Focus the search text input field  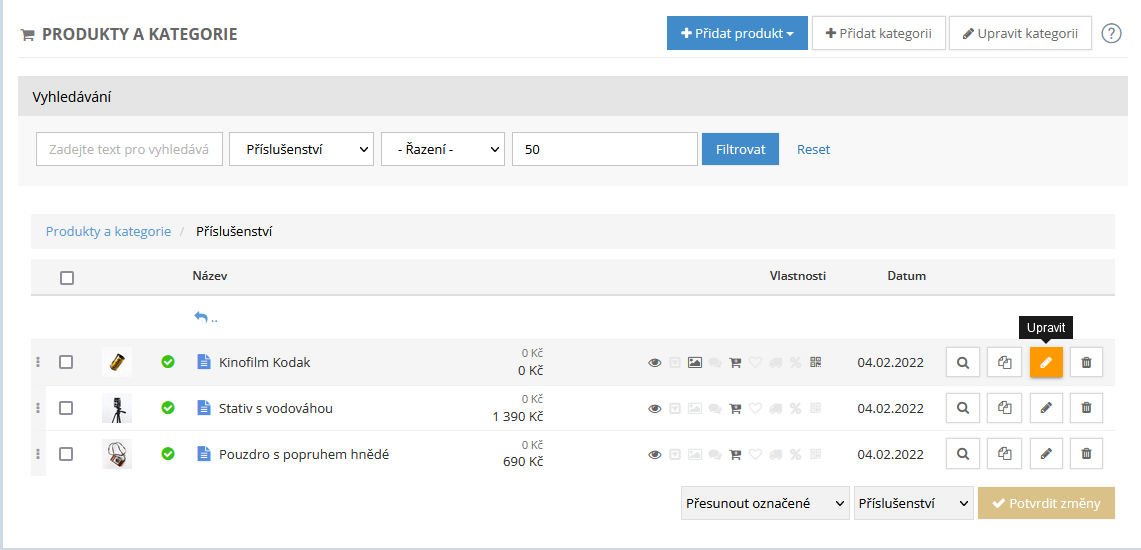point(129,149)
